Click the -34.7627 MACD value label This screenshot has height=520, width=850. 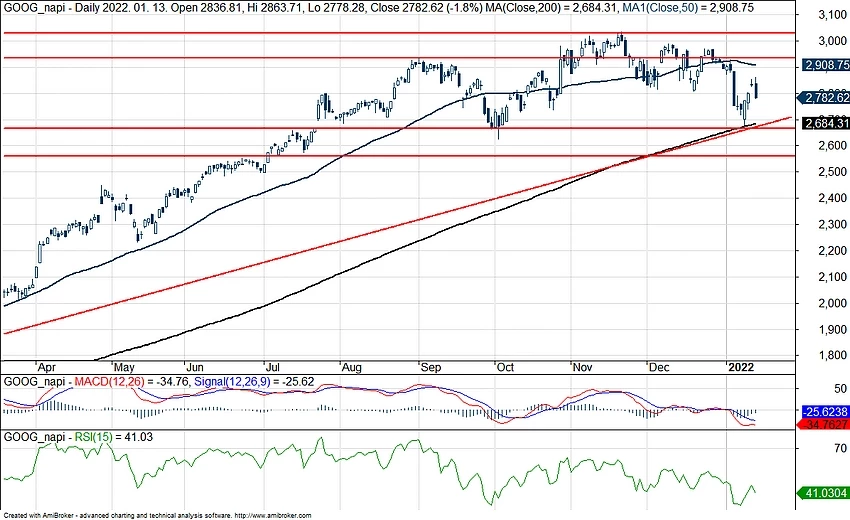[825, 425]
